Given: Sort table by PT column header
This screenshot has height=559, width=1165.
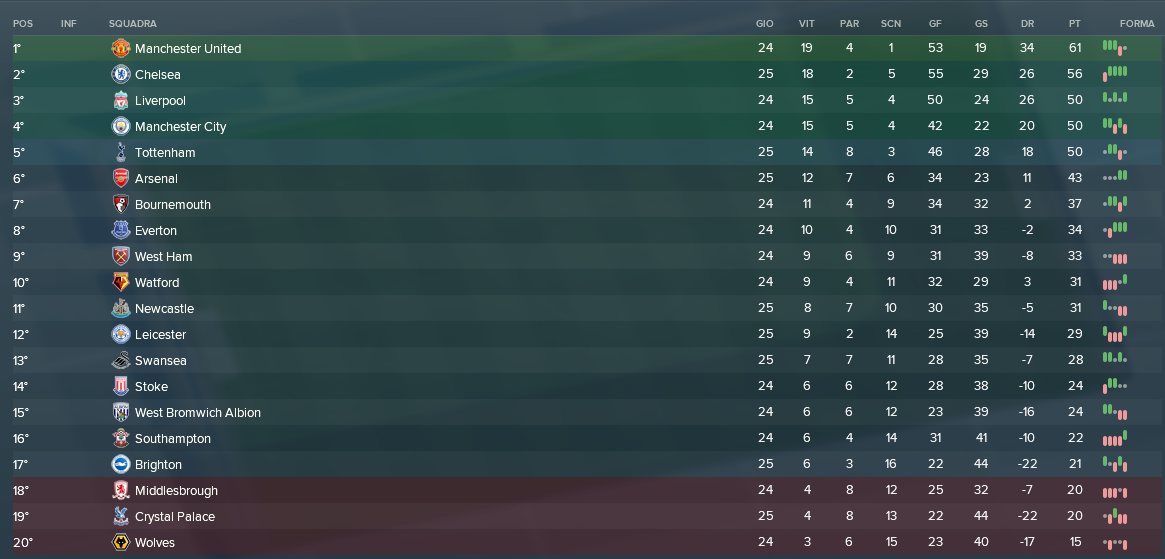Looking at the screenshot, I should point(1074,24).
